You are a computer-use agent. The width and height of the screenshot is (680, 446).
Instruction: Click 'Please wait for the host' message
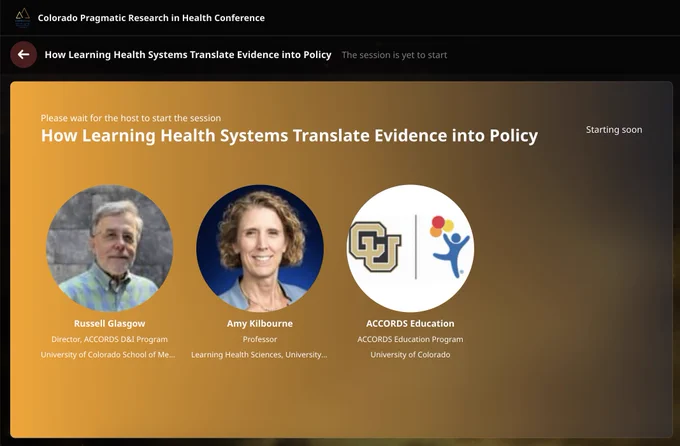(131, 118)
